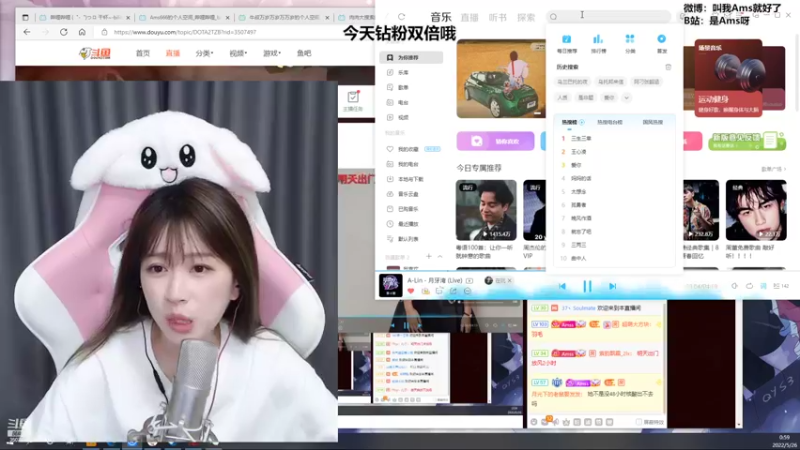Skip to the previous track
Image resolution: width=800 pixels, height=450 pixels.
(x=562, y=286)
